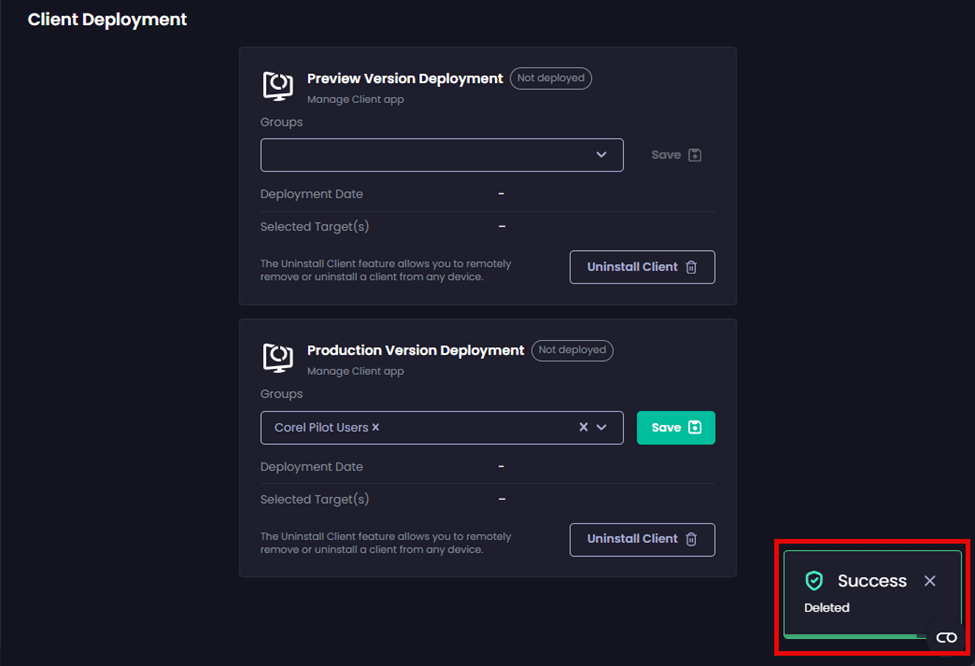Click the infinity widget icon at bottom right
The height and width of the screenshot is (666, 975).
pos(946,638)
